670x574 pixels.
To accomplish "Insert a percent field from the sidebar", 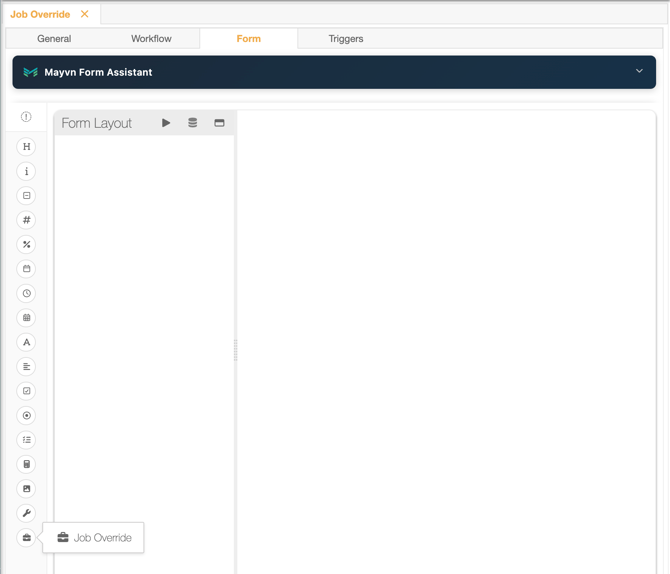I will 26,244.
